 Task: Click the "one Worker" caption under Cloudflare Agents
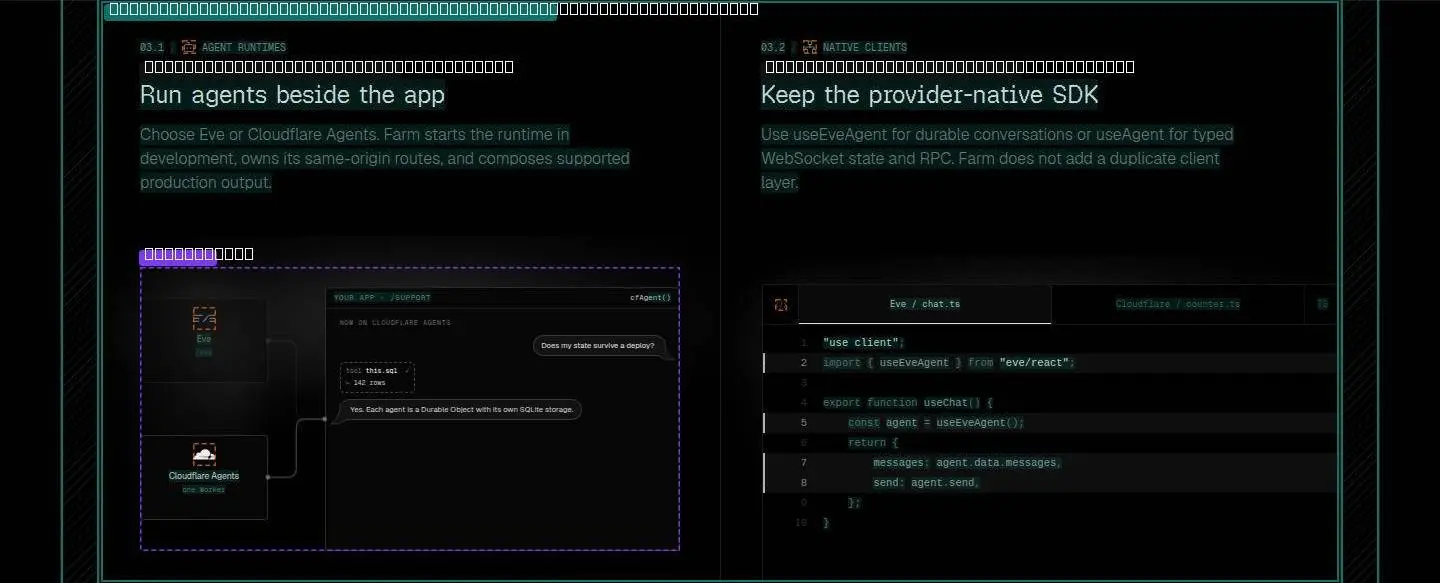click(x=204, y=490)
